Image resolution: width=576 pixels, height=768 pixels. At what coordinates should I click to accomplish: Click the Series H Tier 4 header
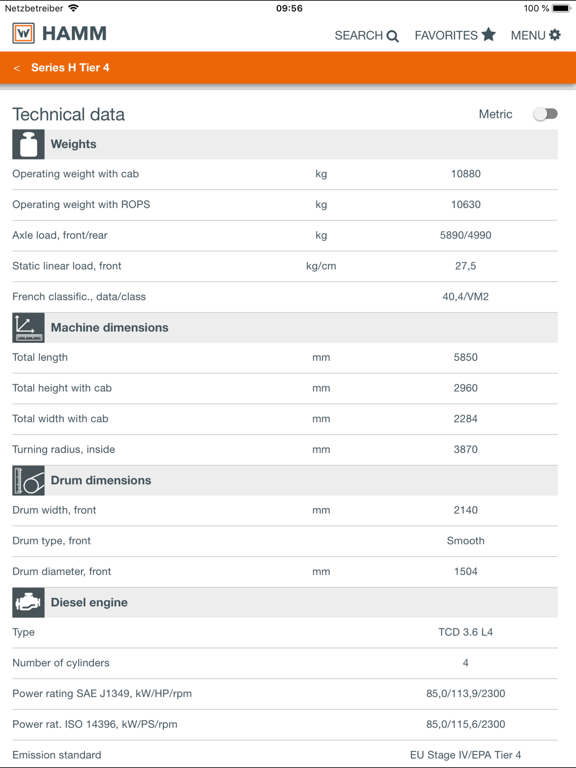click(70, 68)
